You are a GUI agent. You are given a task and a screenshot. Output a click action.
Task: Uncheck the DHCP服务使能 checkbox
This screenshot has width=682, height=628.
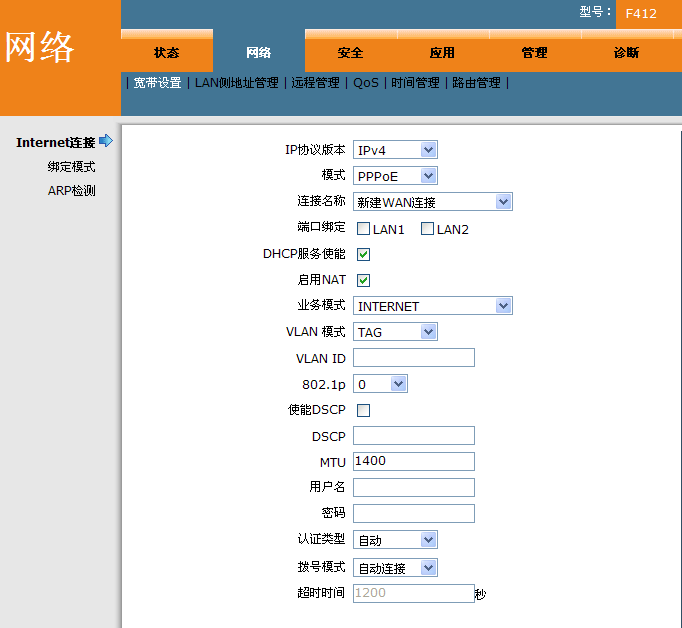pos(364,254)
